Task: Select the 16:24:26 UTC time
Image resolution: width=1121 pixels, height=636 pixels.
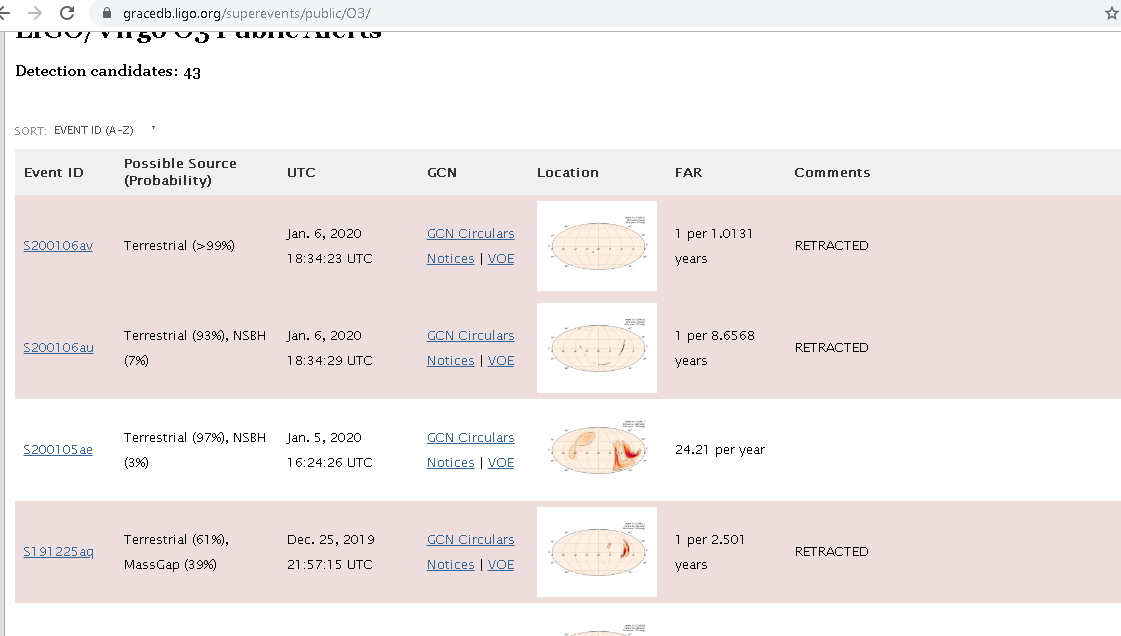Action: click(330, 463)
